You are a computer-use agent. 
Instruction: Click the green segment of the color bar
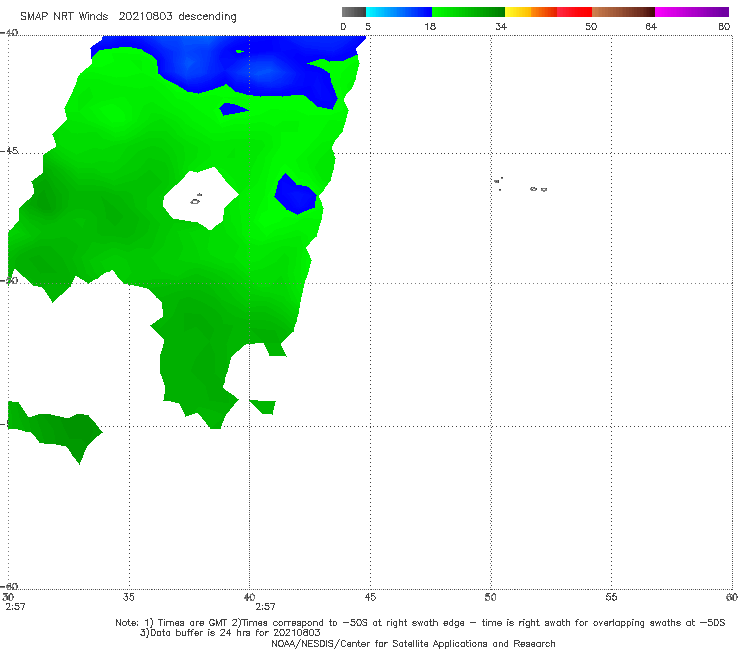468,12
